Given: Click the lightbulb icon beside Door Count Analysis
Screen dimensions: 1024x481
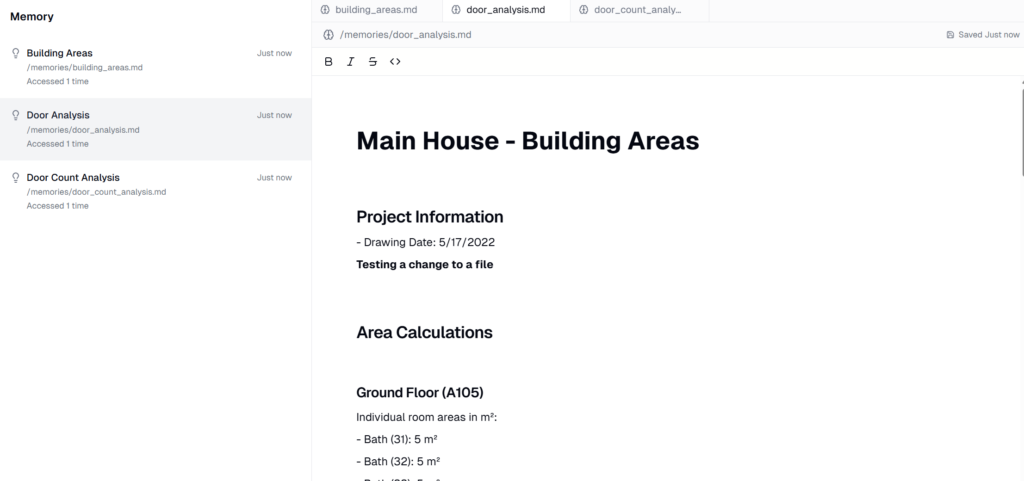Looking at the screenshot, I should point(15,178).
